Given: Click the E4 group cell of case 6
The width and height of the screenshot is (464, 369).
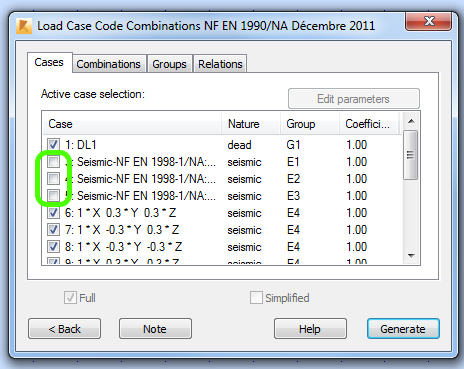Looking at the screenshot, I should (x=293, y=213).
